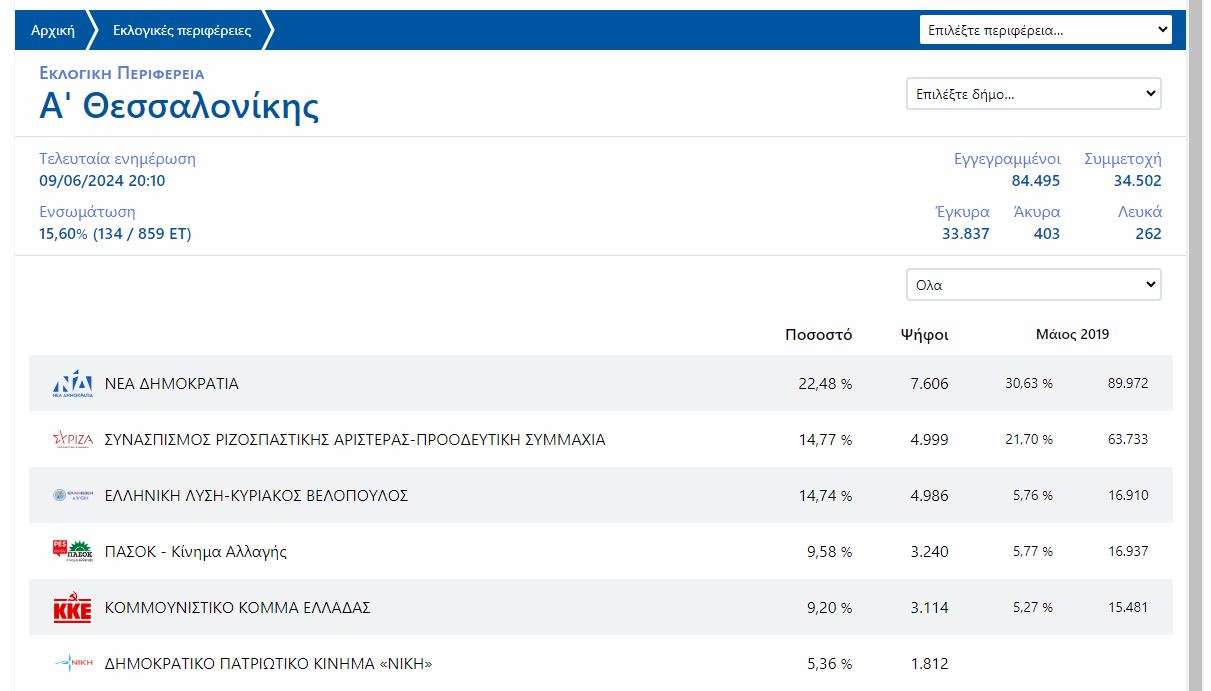
Task: Click ΝΙΚΗ percentage 5,36 %
Action: coord(829,663)
